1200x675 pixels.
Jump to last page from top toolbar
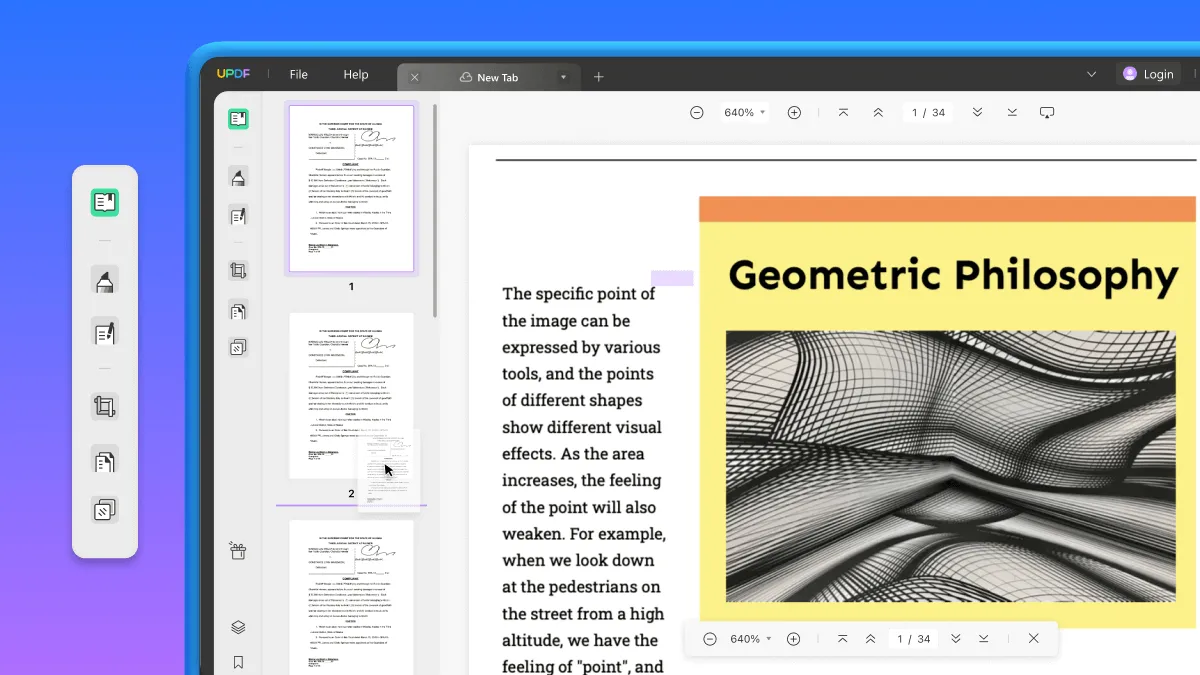pyautogui.click(x=1012, y=113)
